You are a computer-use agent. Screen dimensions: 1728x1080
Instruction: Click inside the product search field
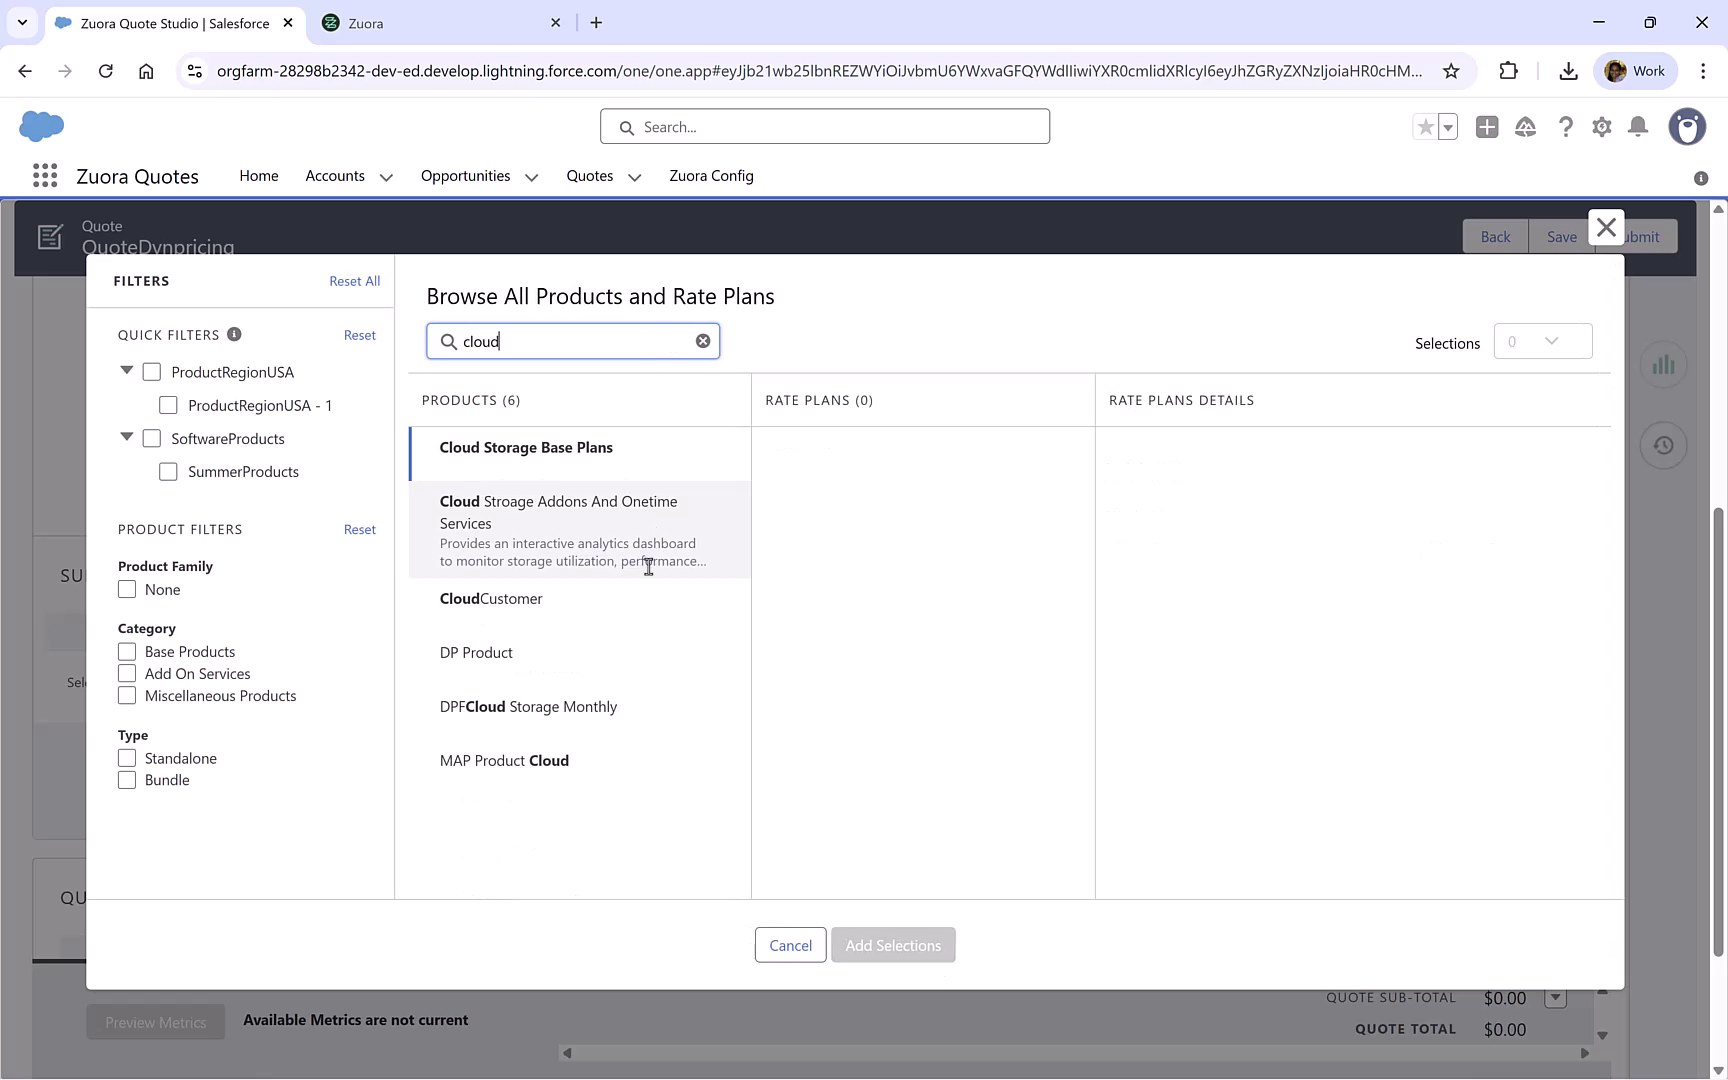coord(572,340)
